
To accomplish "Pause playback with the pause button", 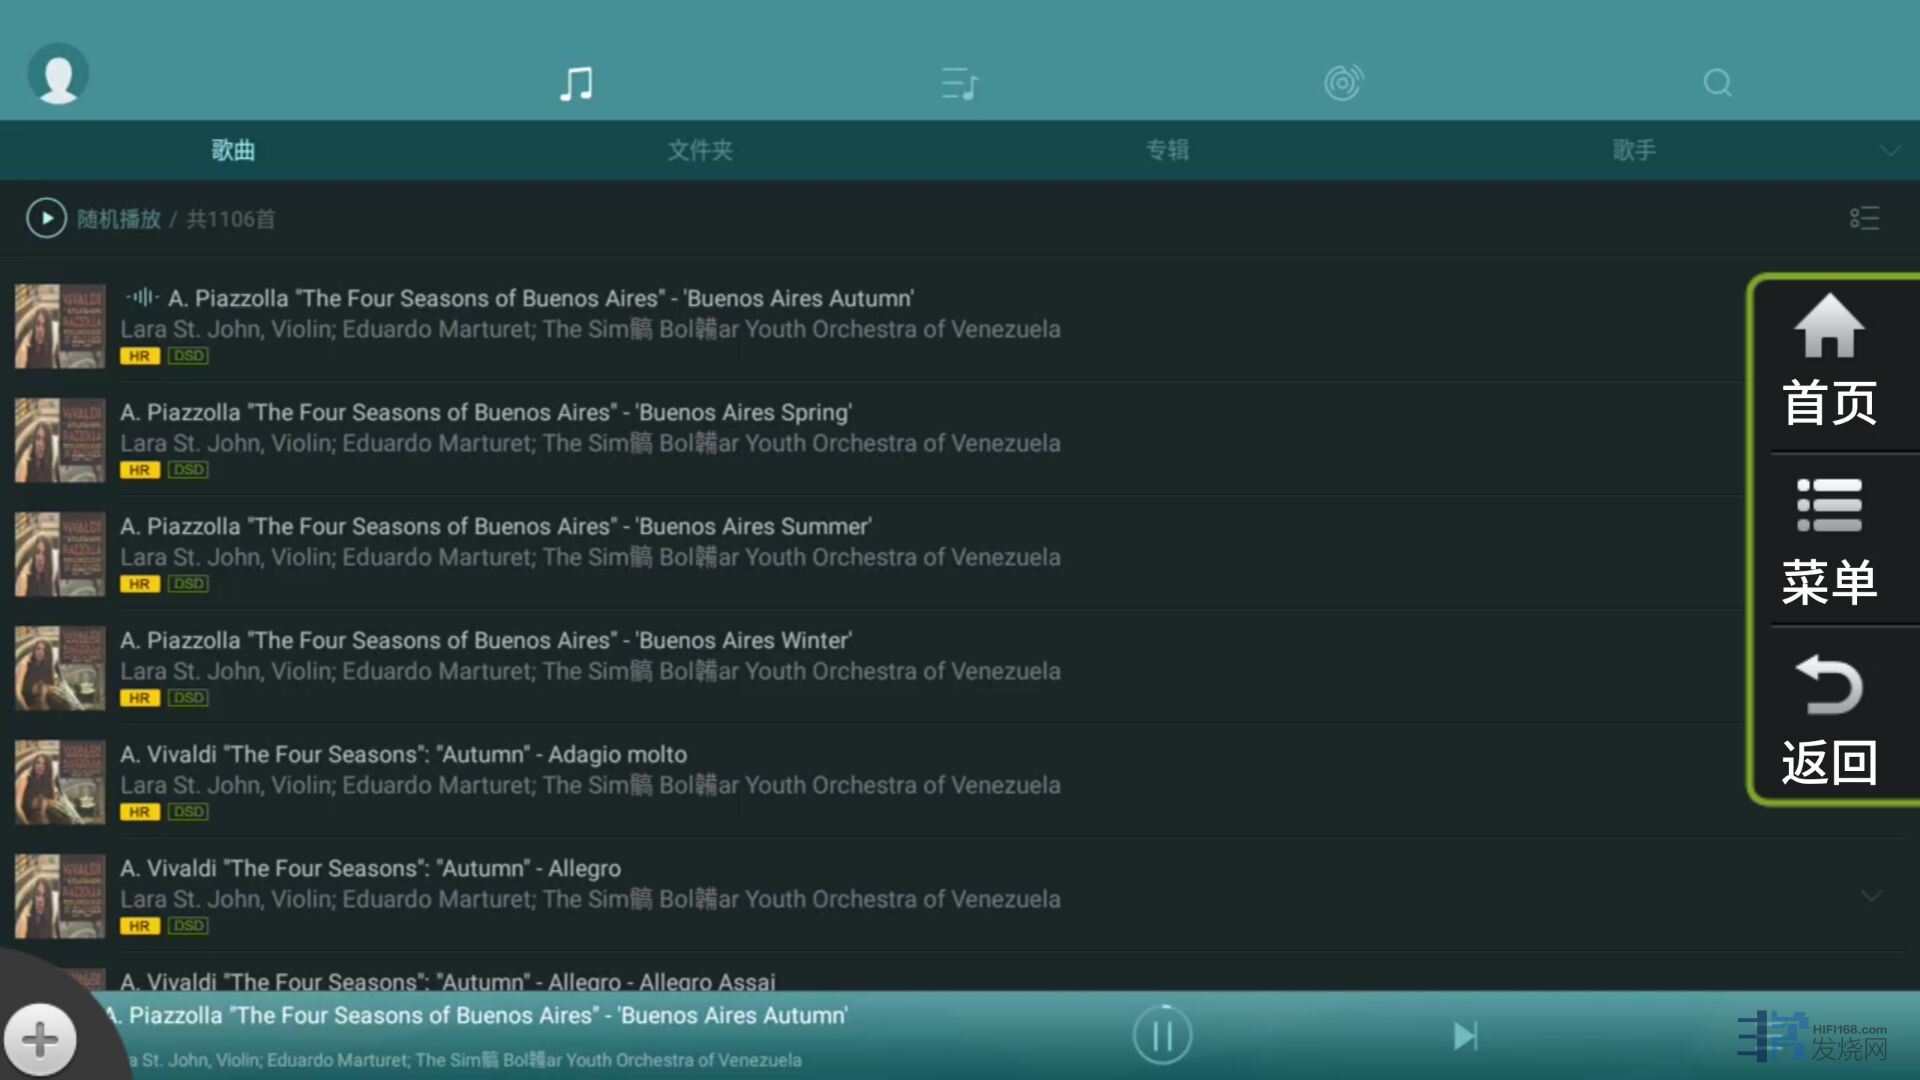I will click(x=1162, y=1035).
